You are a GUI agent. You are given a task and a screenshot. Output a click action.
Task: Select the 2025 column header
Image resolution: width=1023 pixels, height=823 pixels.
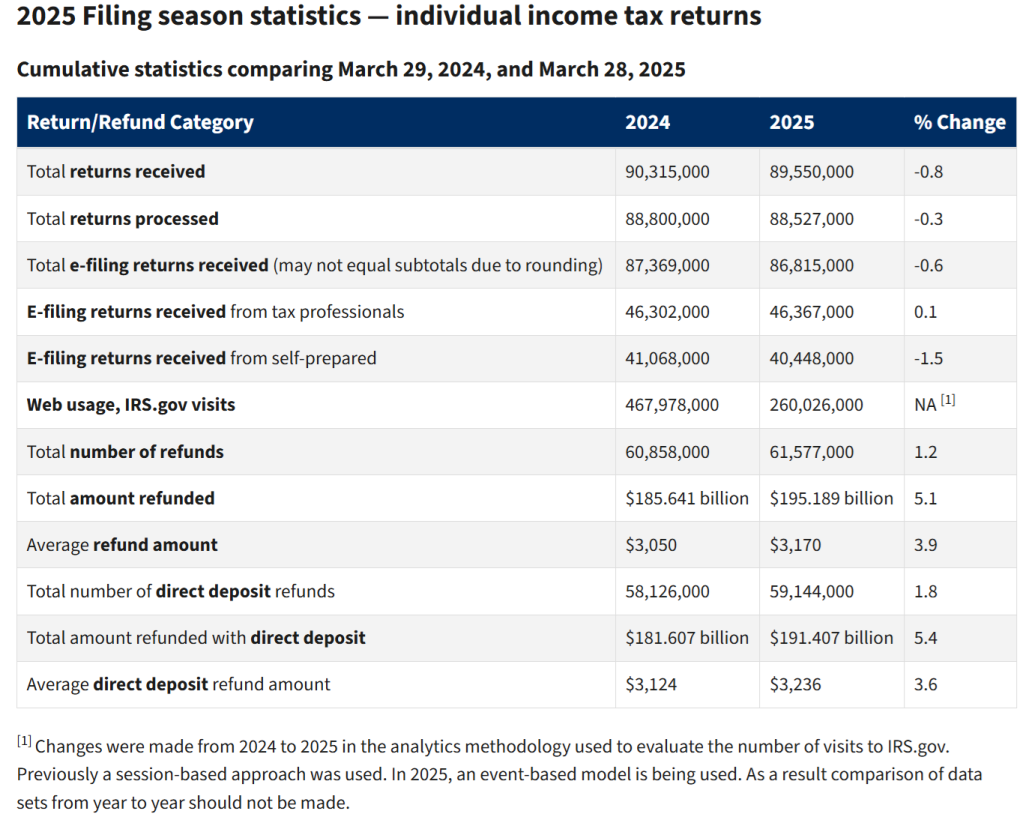tap(792, 122)
